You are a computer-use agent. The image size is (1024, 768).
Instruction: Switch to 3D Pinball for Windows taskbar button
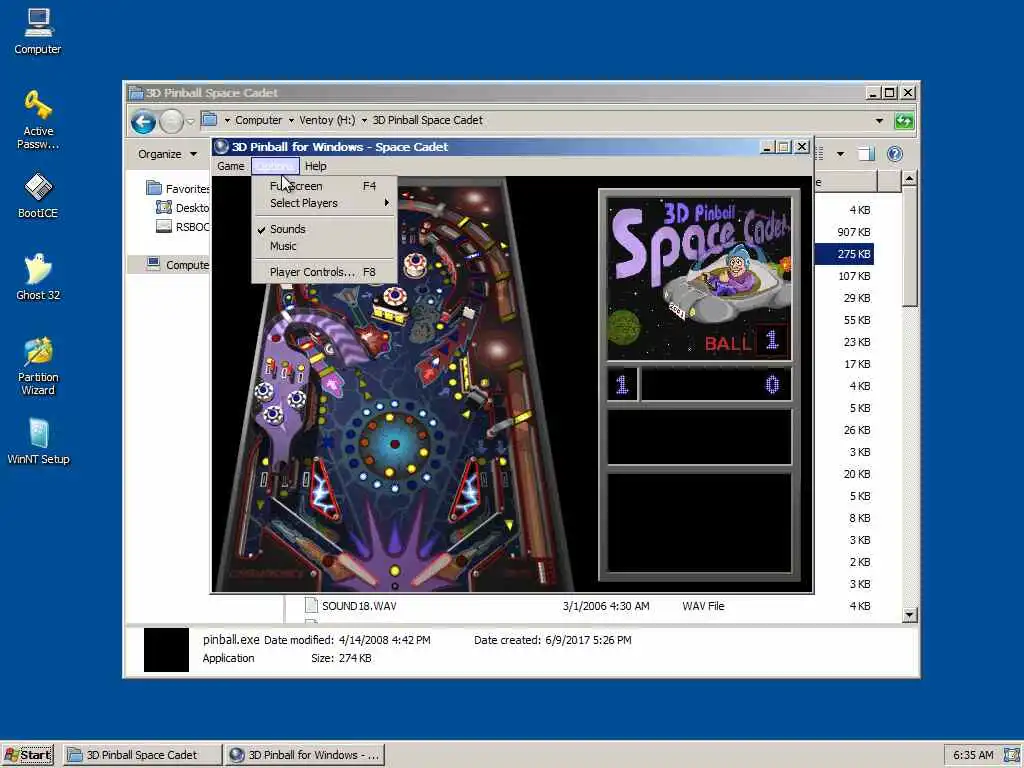pos(304,755)
